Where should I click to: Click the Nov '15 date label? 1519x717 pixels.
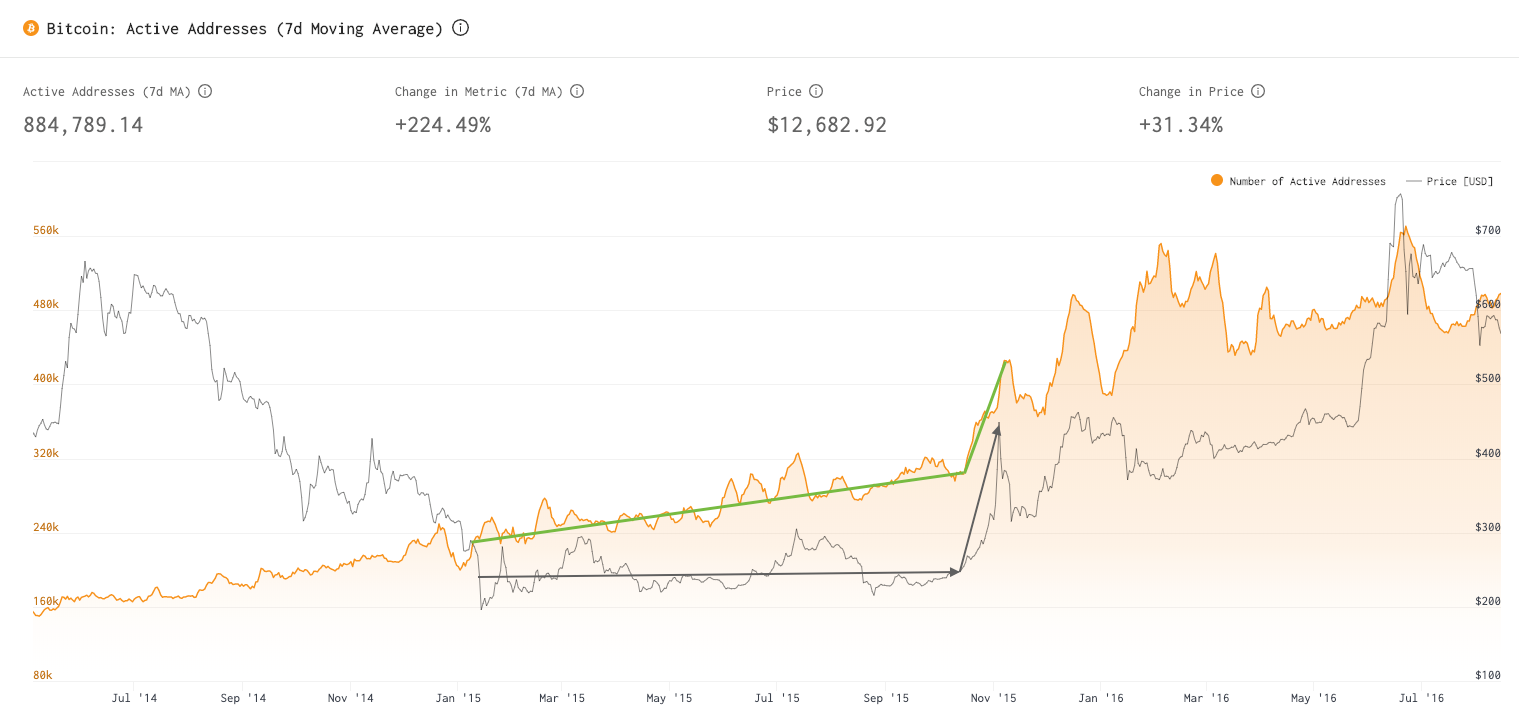click(993, 698)
